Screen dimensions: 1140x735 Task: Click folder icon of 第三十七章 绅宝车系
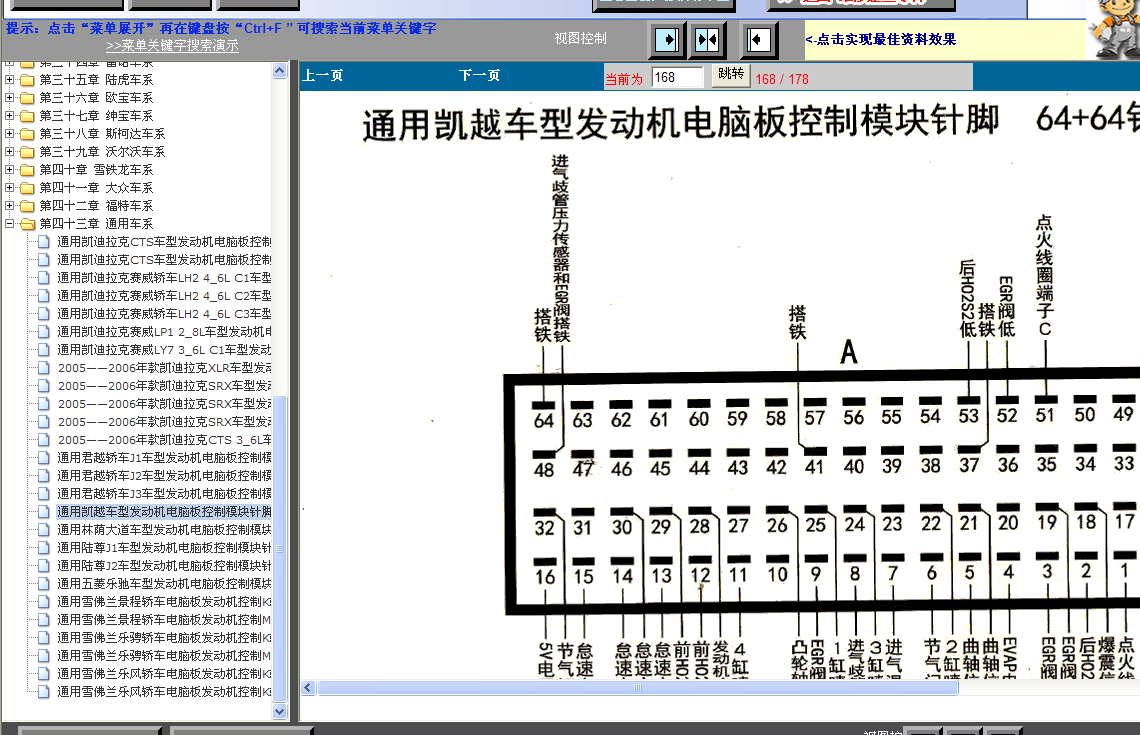pos(28,116)
